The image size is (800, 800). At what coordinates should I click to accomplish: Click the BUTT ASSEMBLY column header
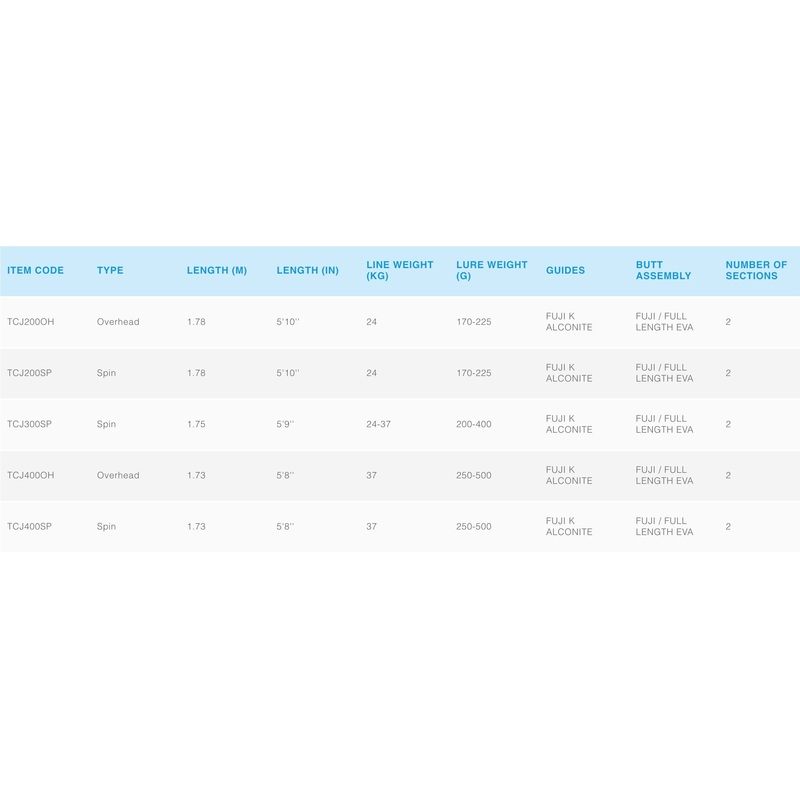click(x=663, y=271)
